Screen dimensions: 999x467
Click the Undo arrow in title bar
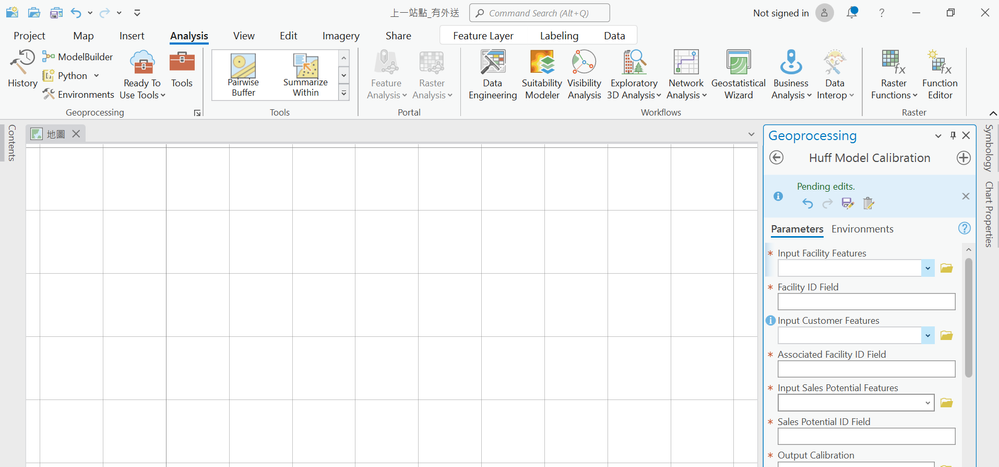click(76, 12)
